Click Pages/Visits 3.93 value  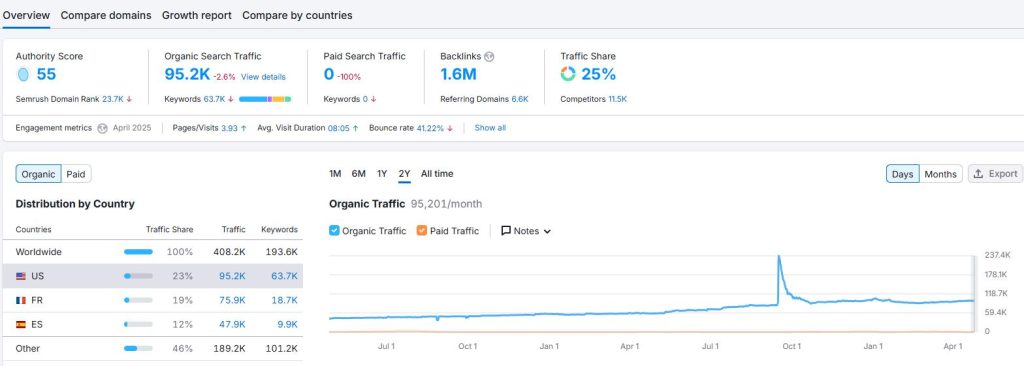point(229,128)
